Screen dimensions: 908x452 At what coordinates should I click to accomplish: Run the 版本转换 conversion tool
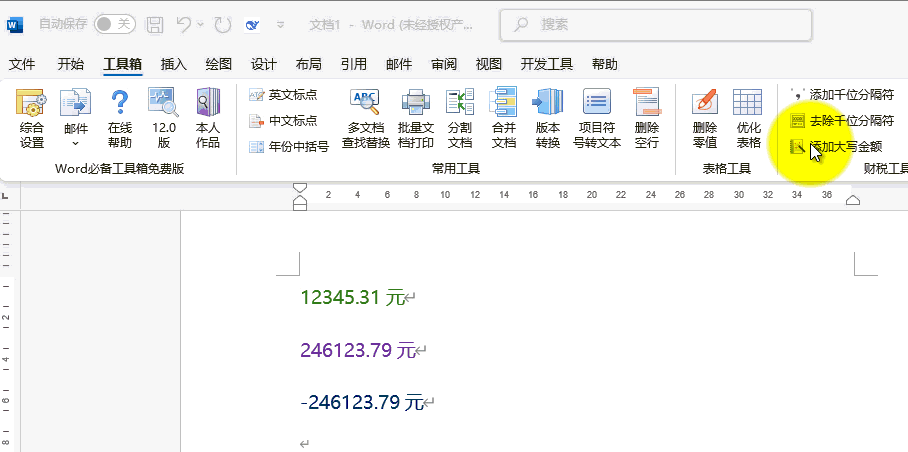547,118
